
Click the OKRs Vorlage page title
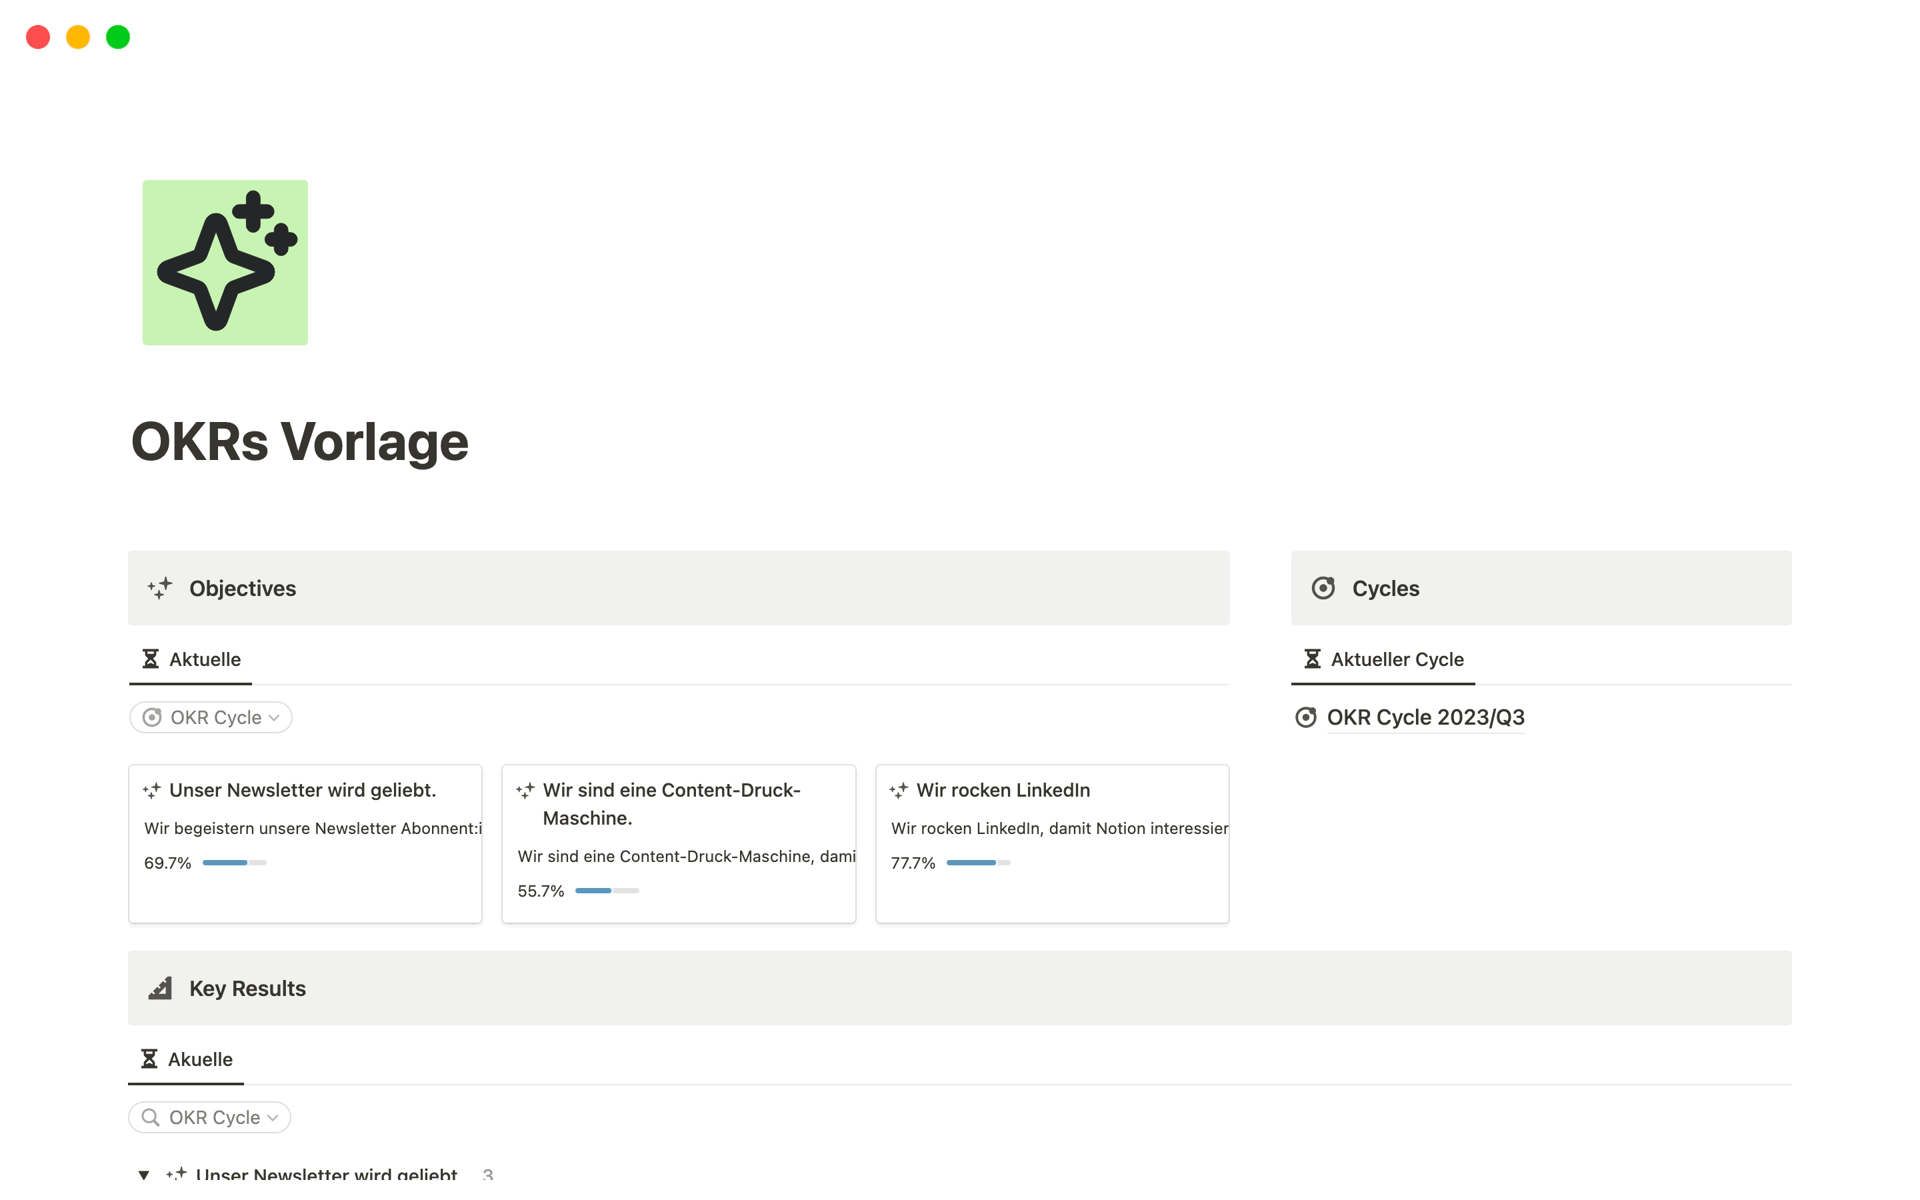(x=300, y=442)
